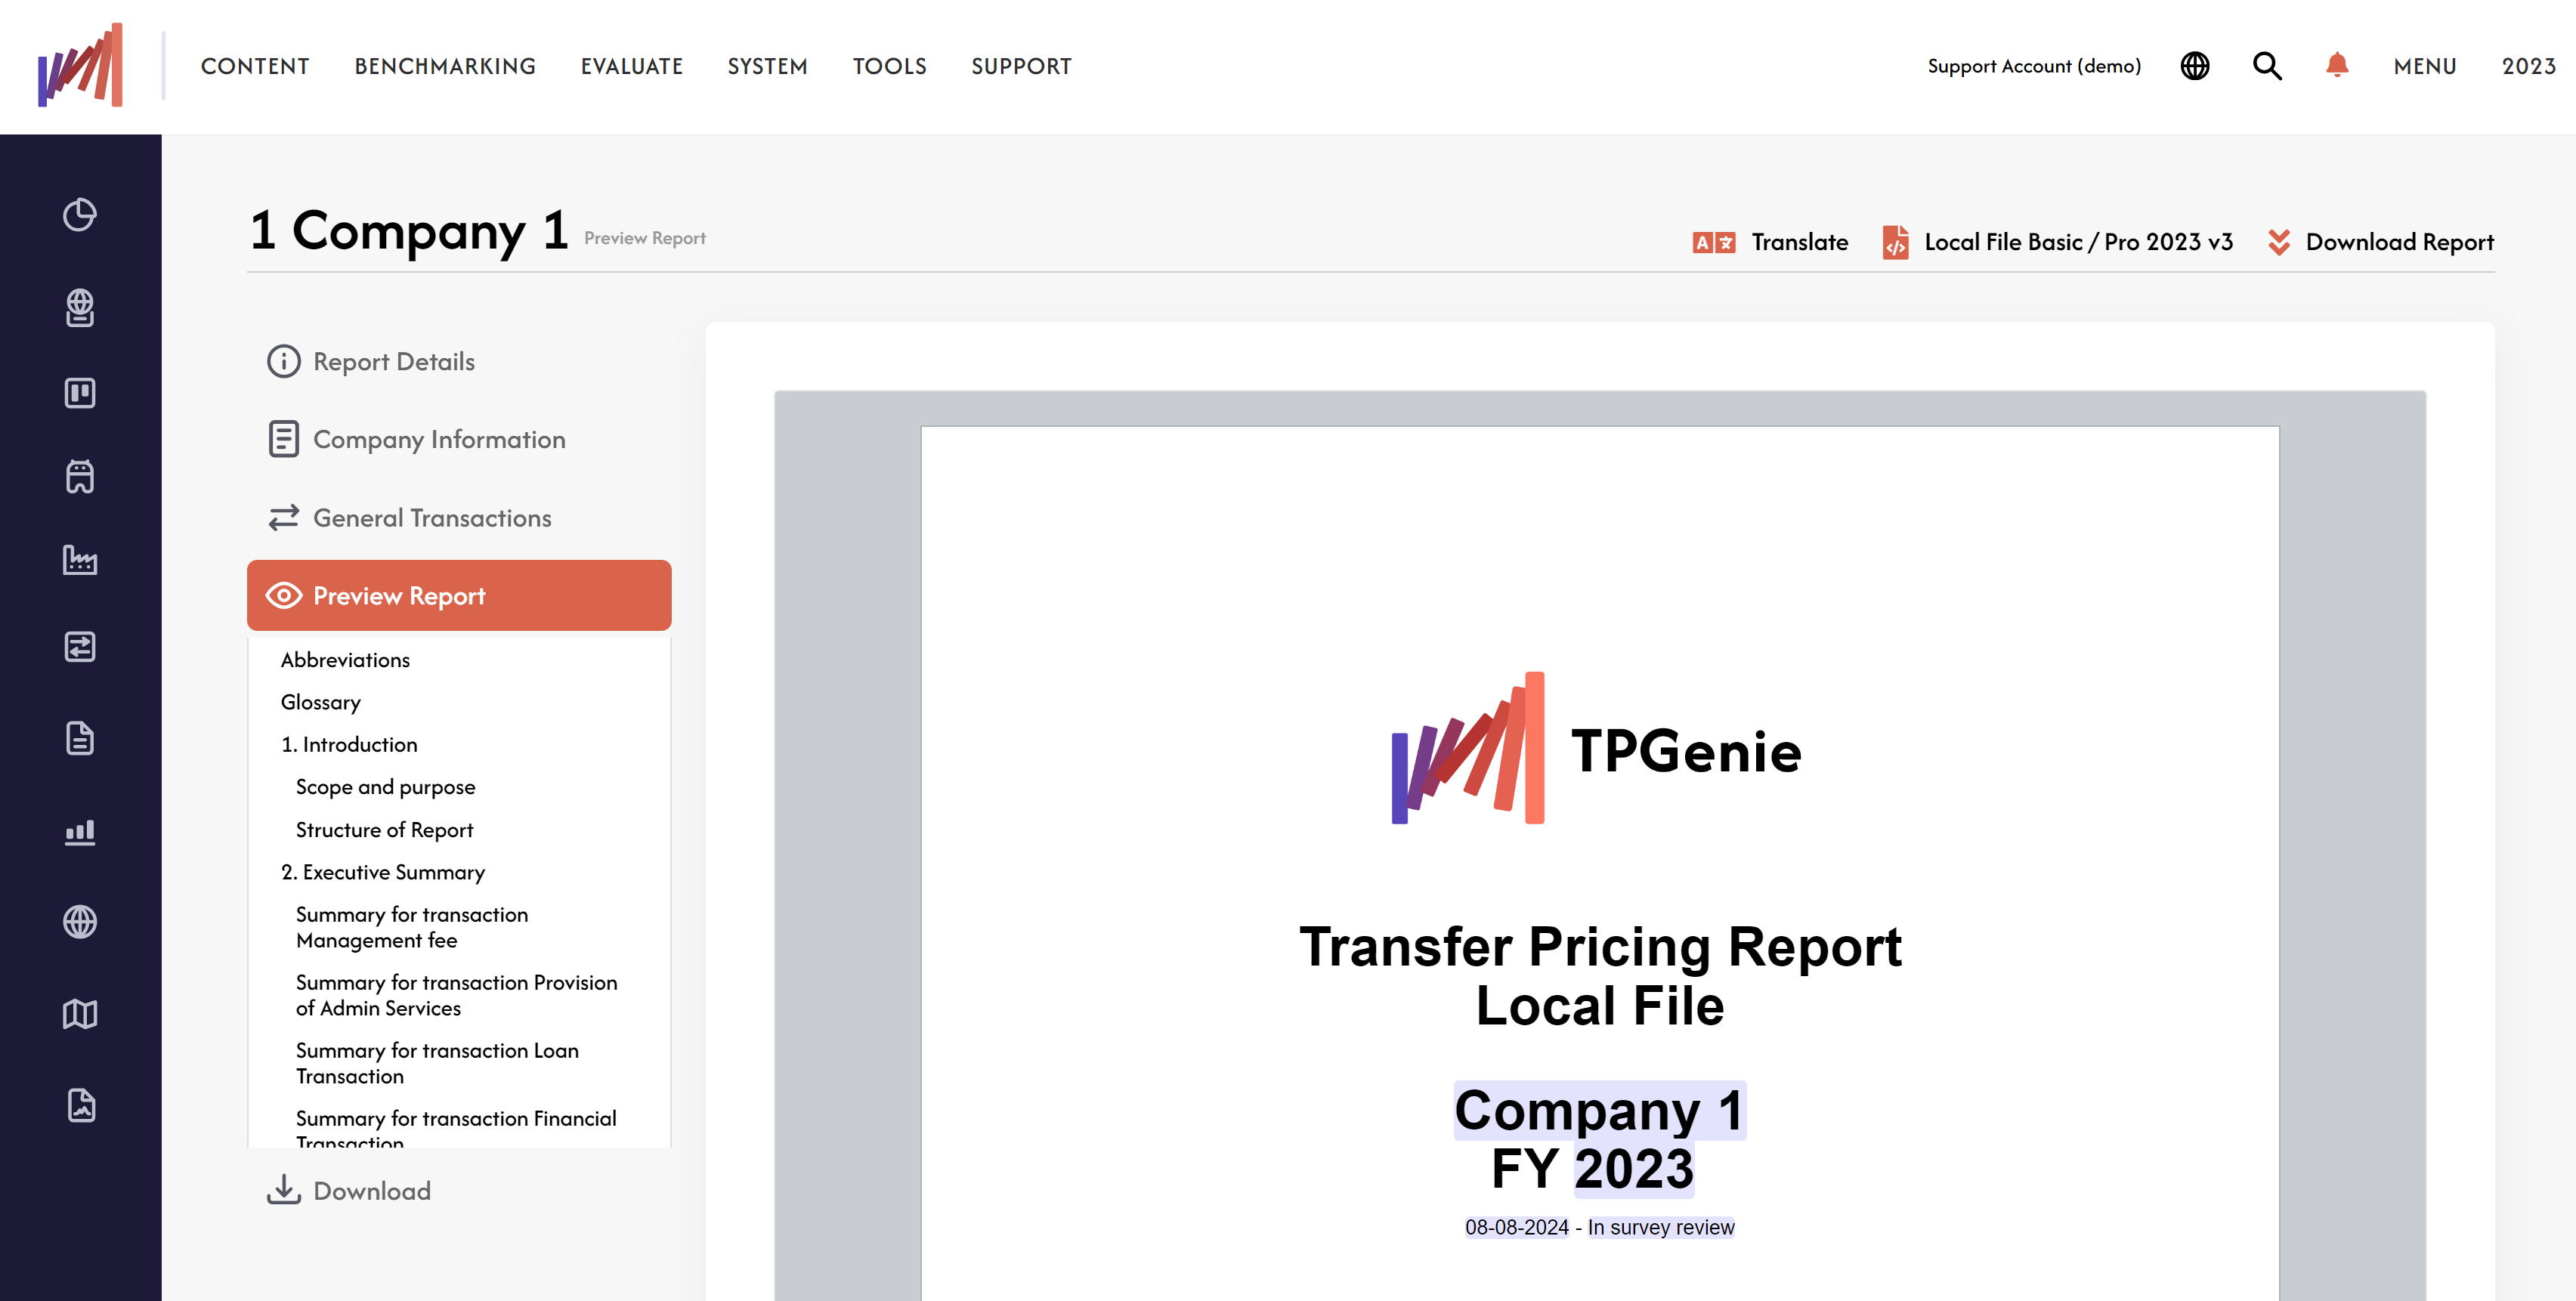Select the Preview Report section

pyautogui.click(x=459, y=595)
